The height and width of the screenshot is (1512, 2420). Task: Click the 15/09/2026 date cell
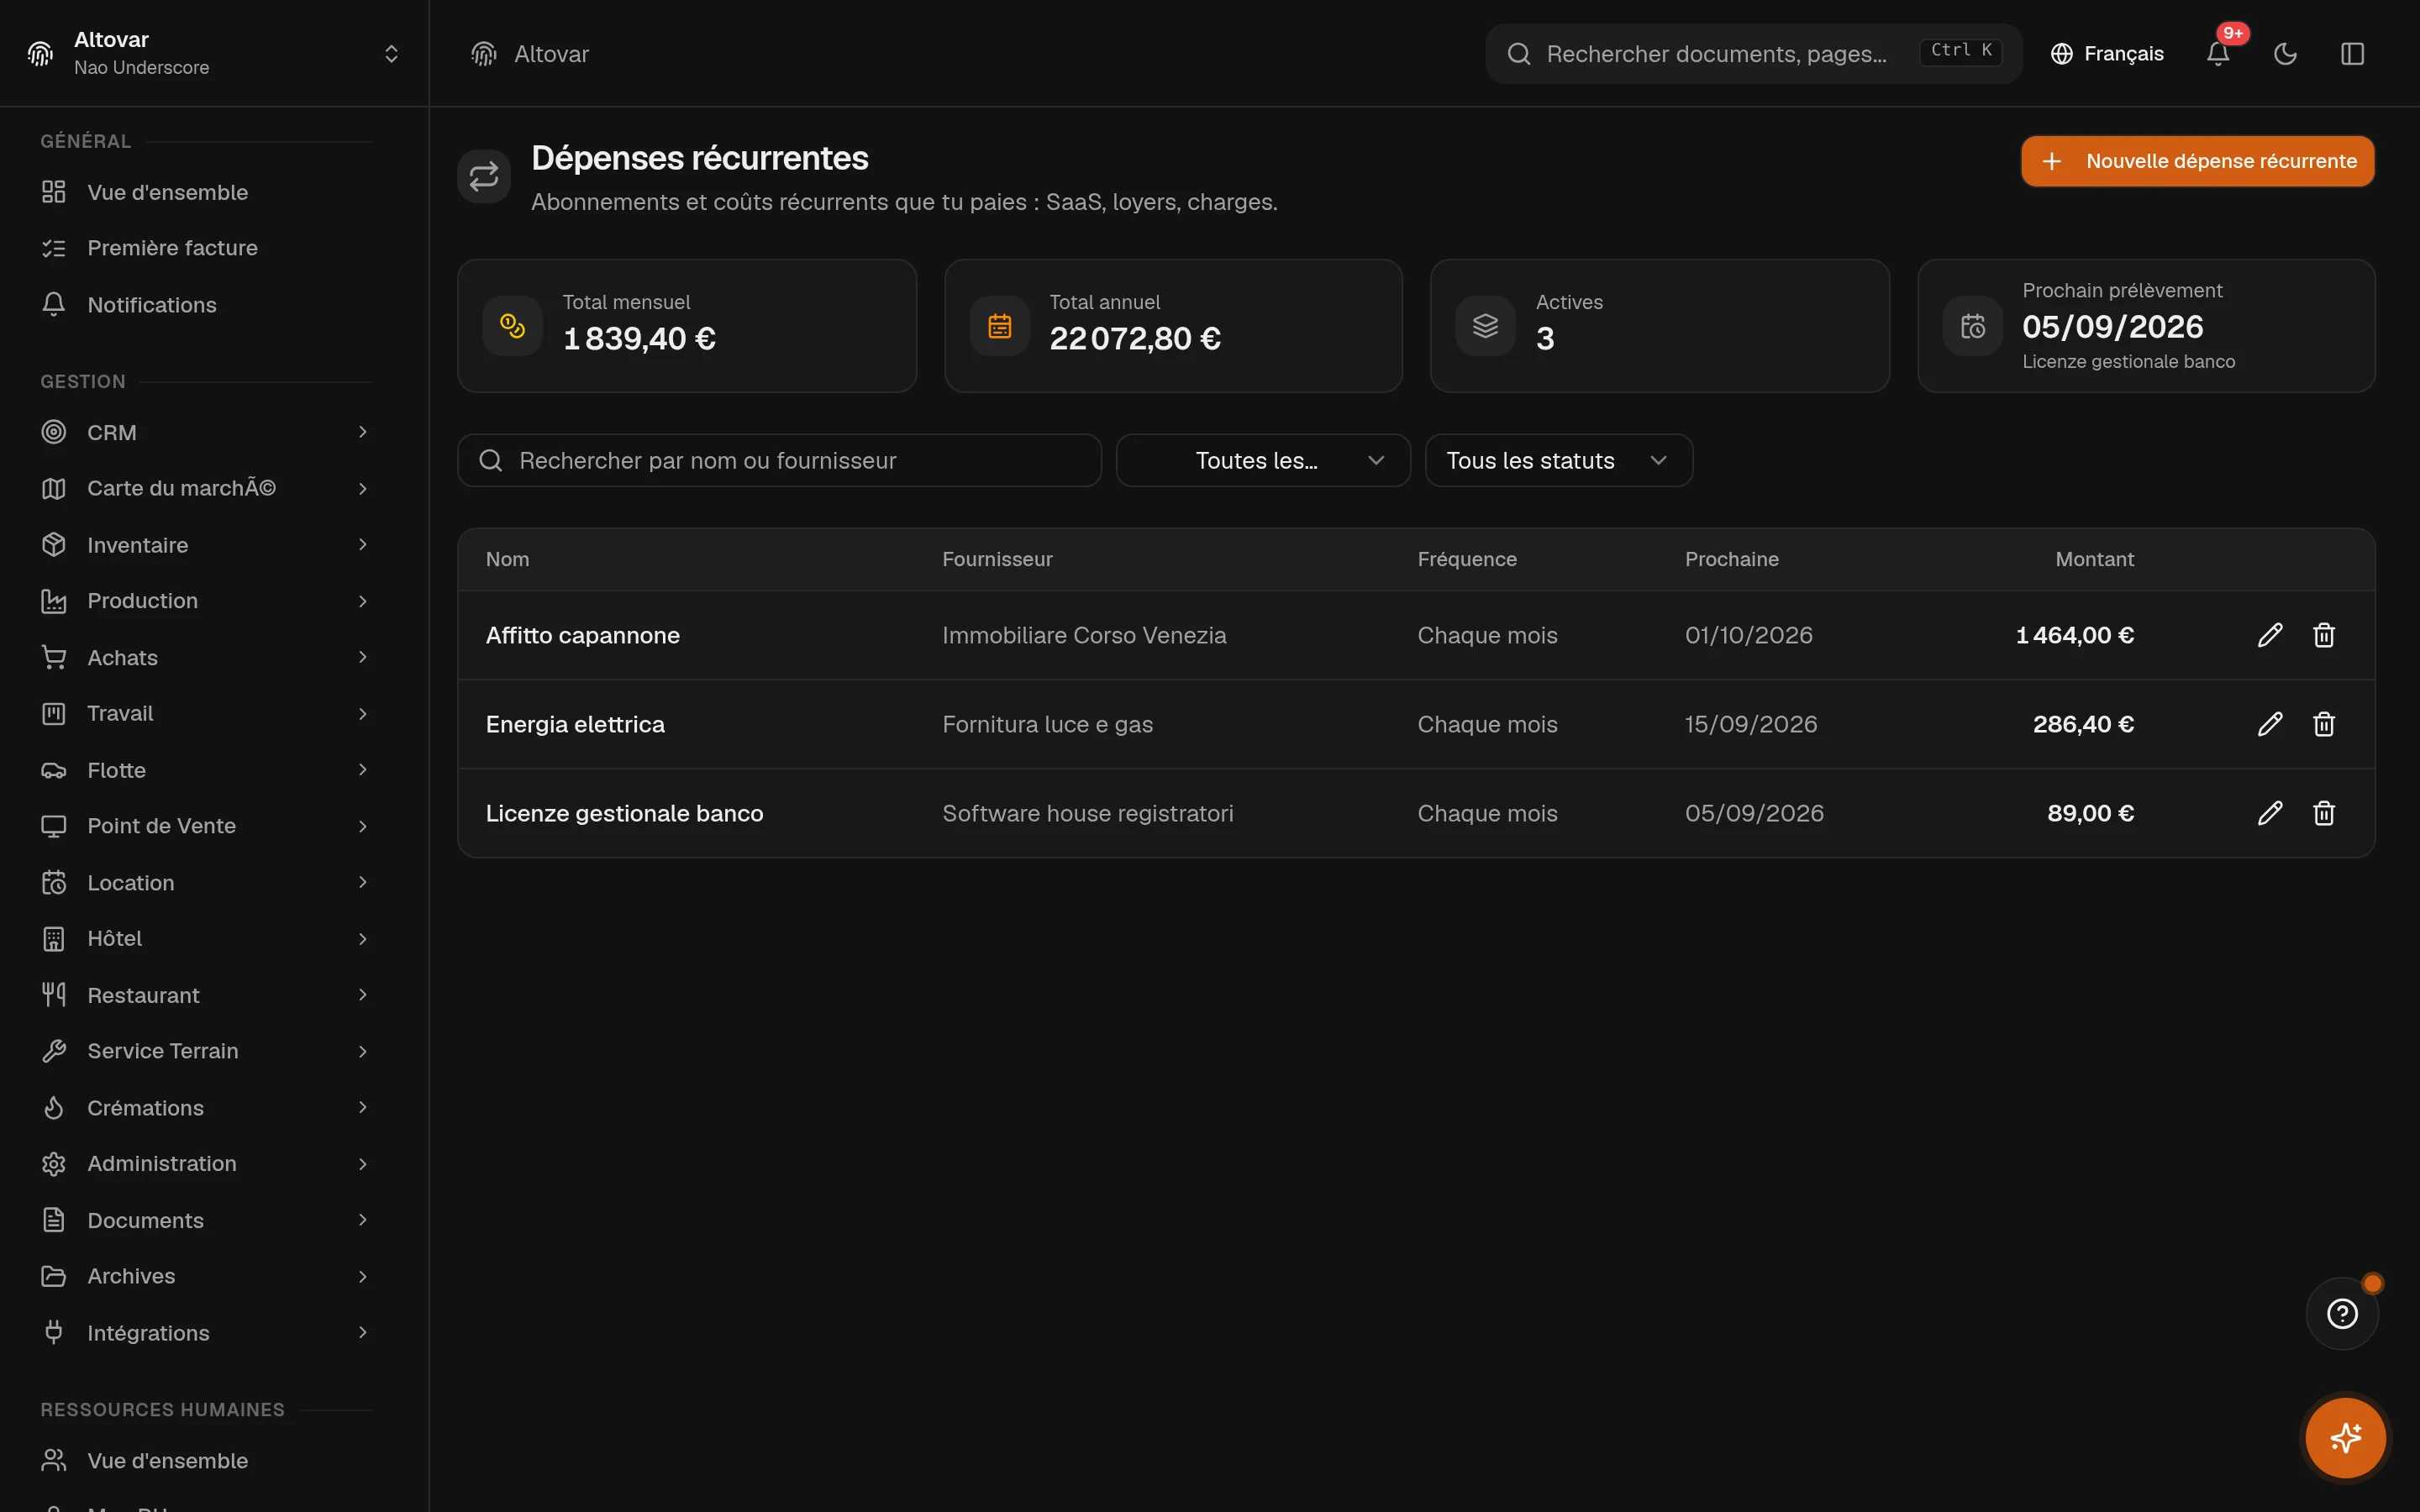point(1751,724)
